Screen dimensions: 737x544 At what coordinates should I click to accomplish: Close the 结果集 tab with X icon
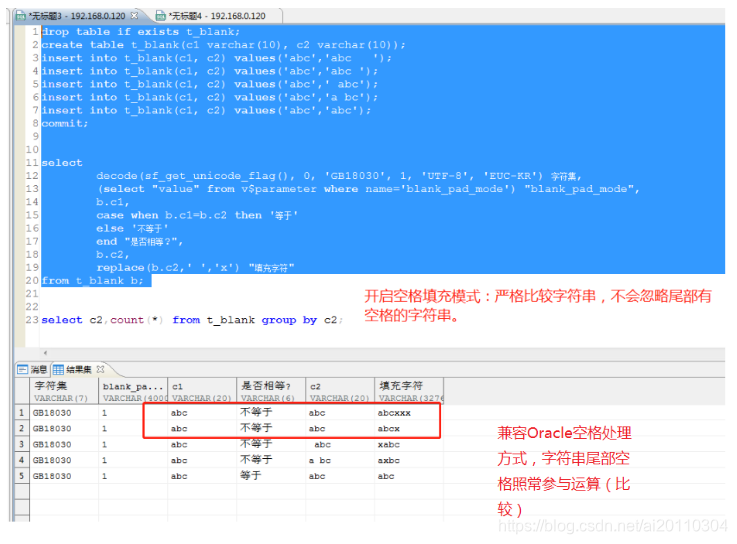pyautogui.click(x=100, y=369)
